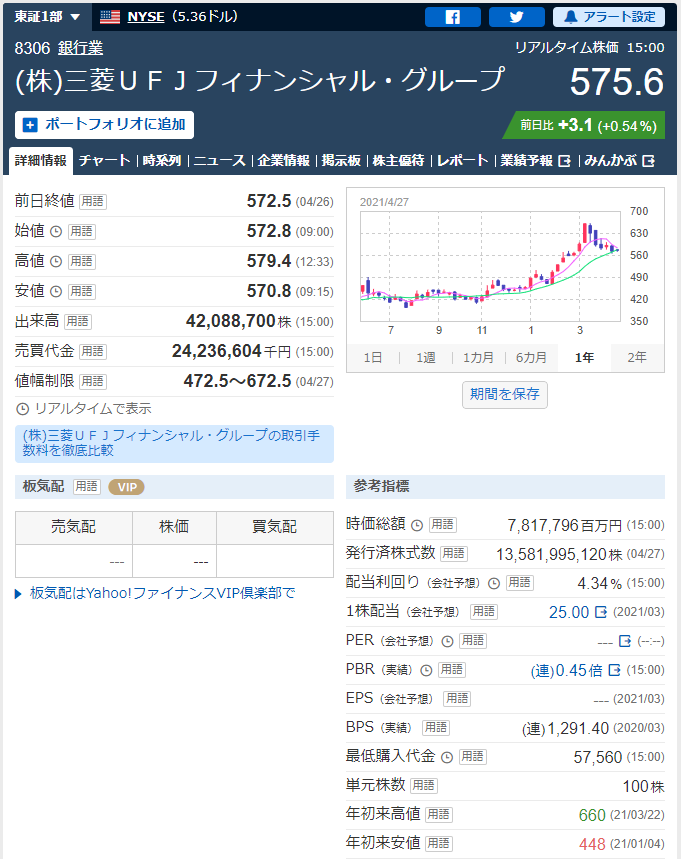
Task: Click 用語 badge next to BPS
Action: (436, 728)
